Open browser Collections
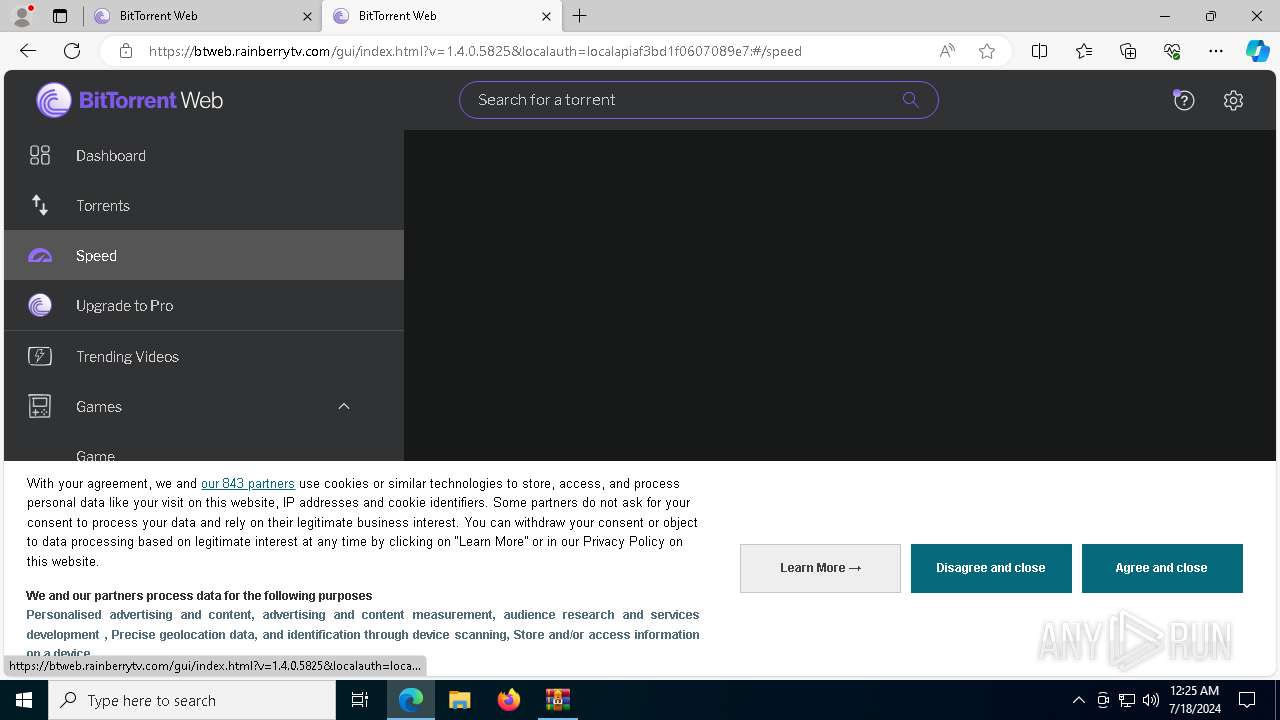The height and width of the screenshot is (720, 1280). pyautogui.click(x=1128, y=51)
